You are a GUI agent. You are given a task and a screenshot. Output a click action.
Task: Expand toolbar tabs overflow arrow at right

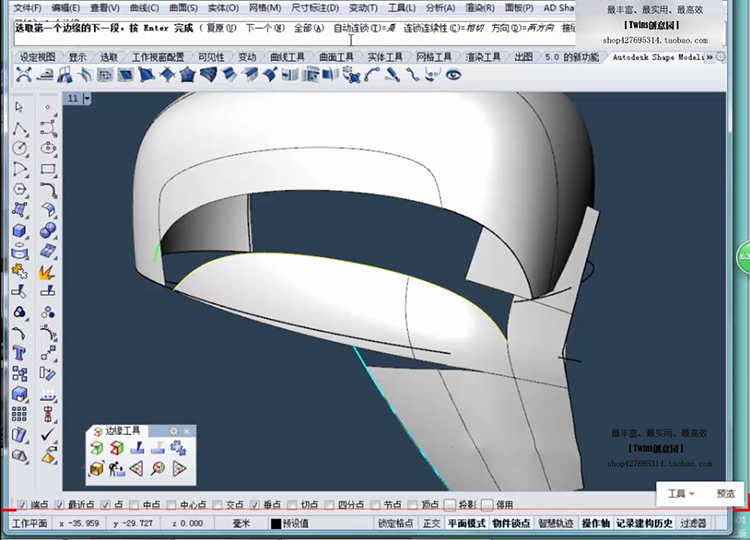point(710,58)
